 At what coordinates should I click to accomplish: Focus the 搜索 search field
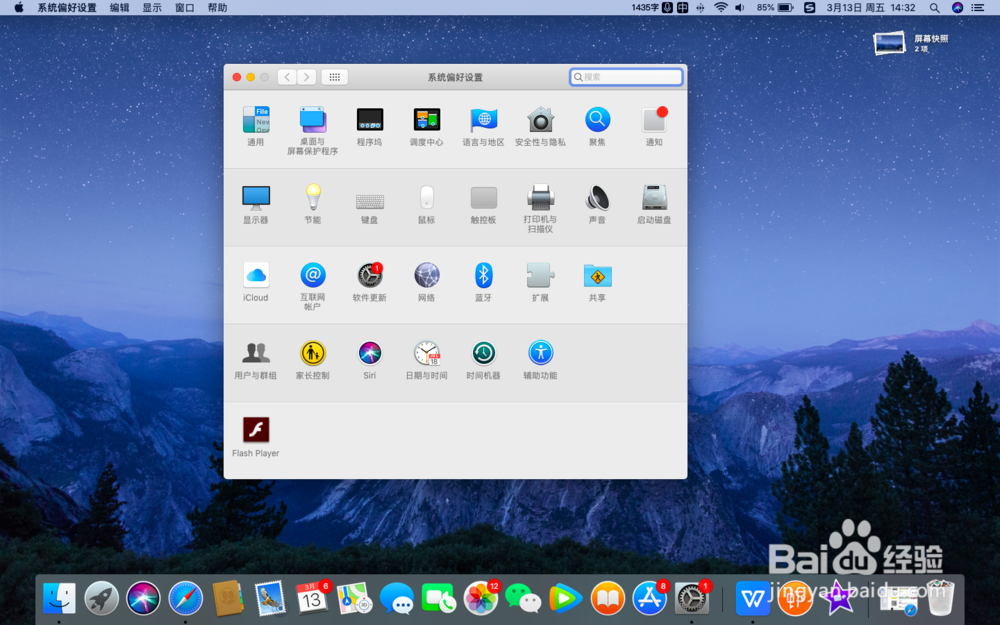pos(626,77)
